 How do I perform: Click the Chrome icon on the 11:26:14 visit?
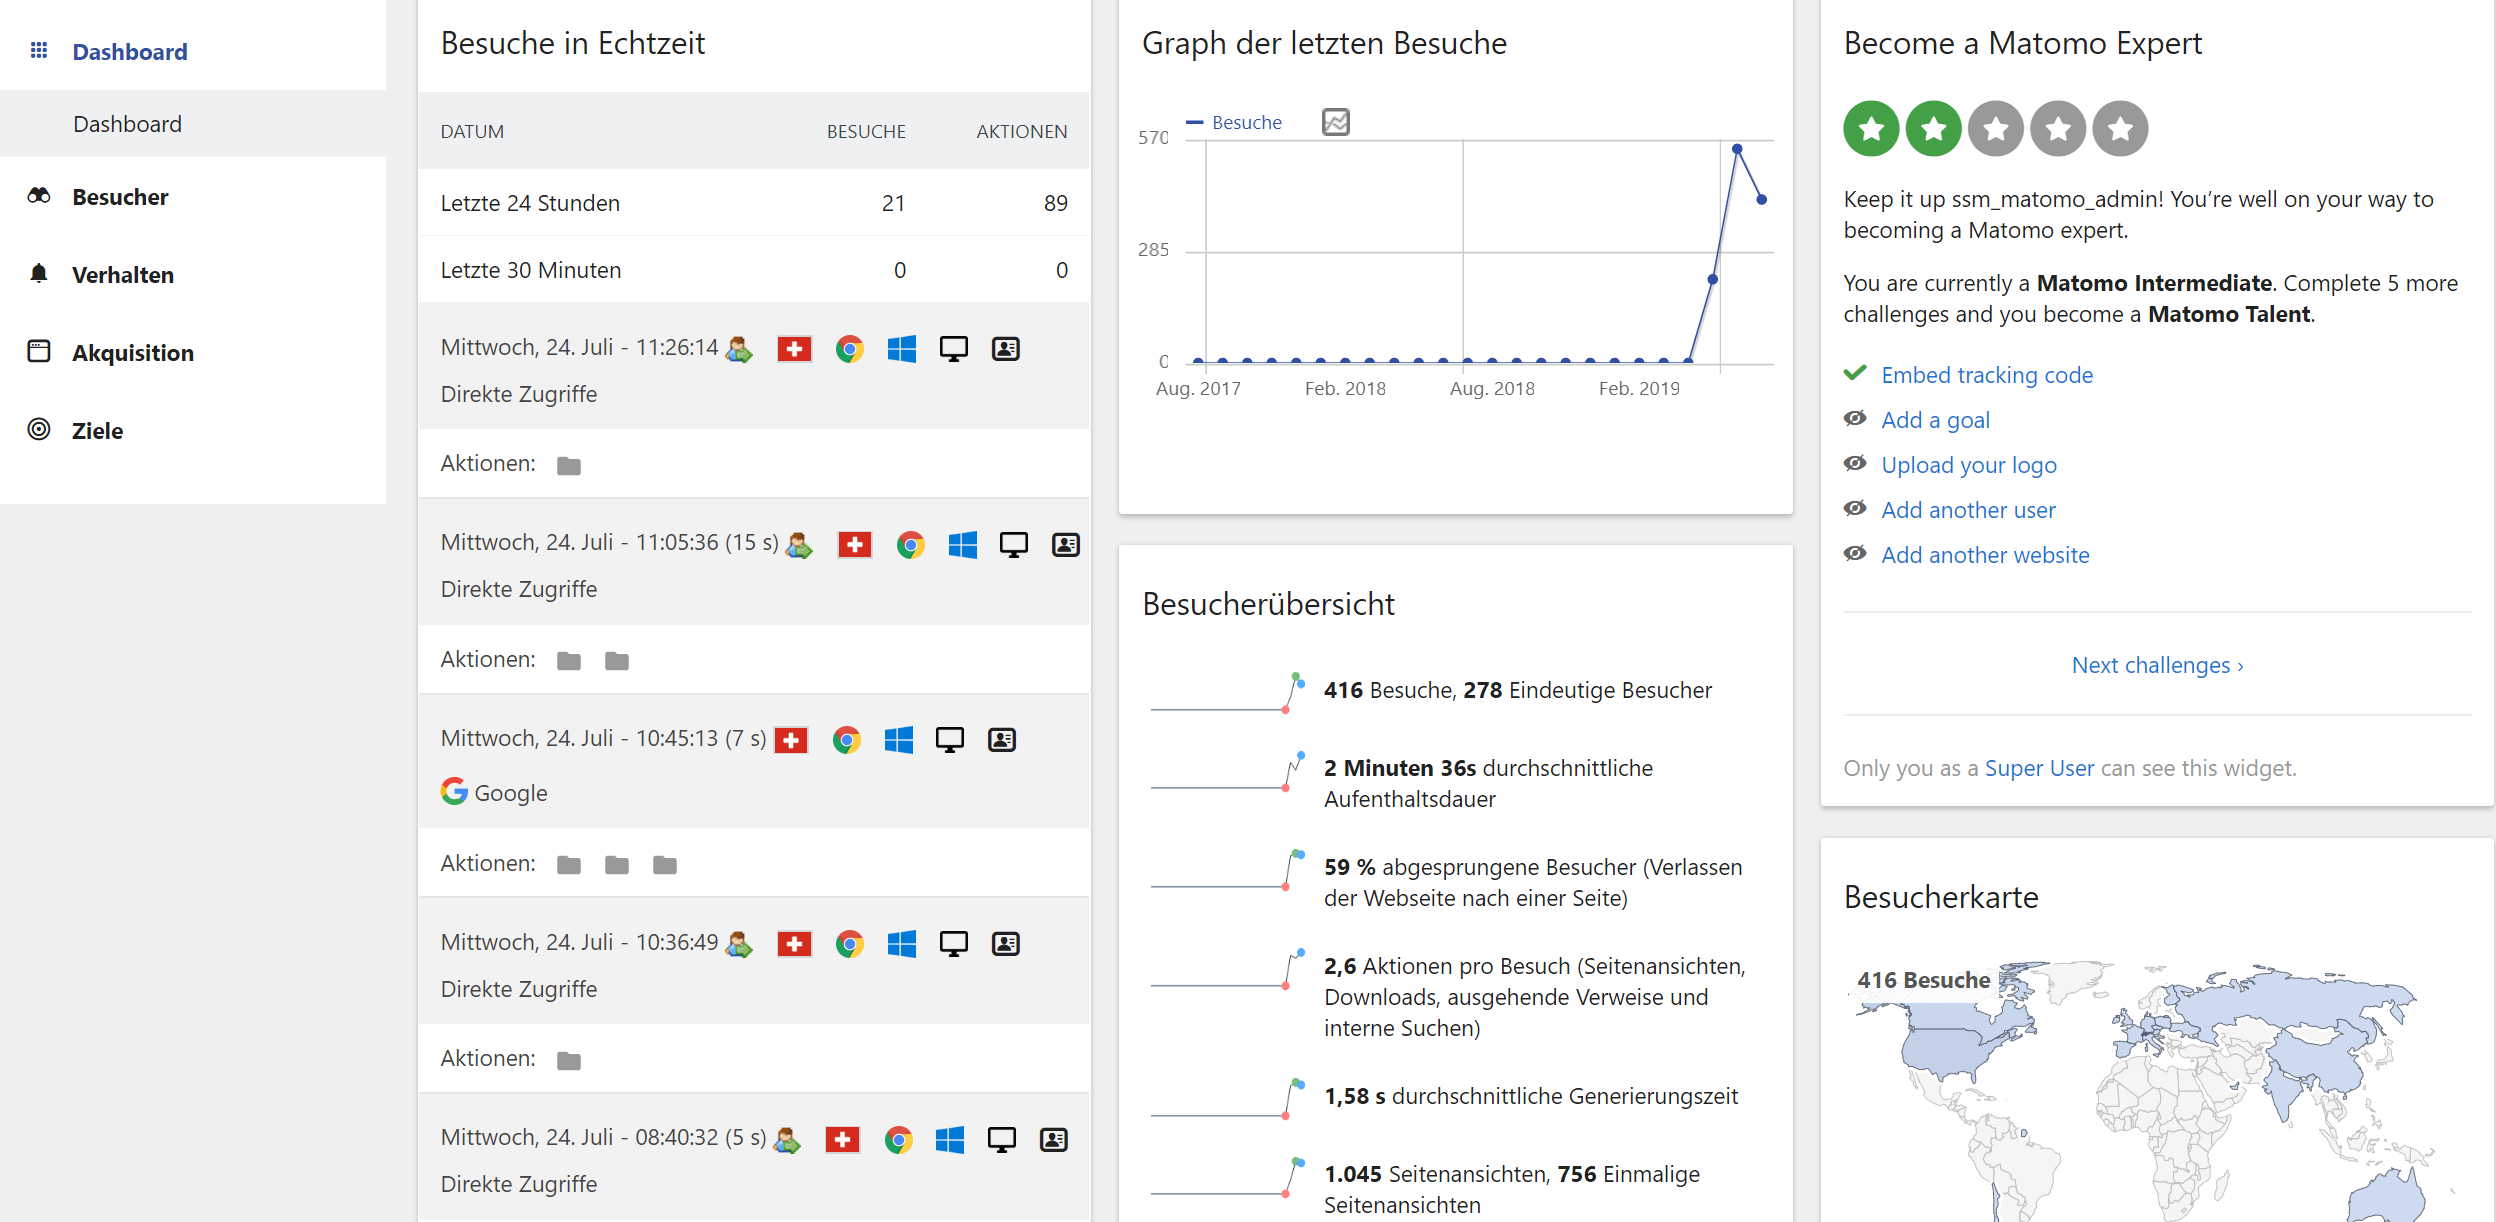click(850, 349)
